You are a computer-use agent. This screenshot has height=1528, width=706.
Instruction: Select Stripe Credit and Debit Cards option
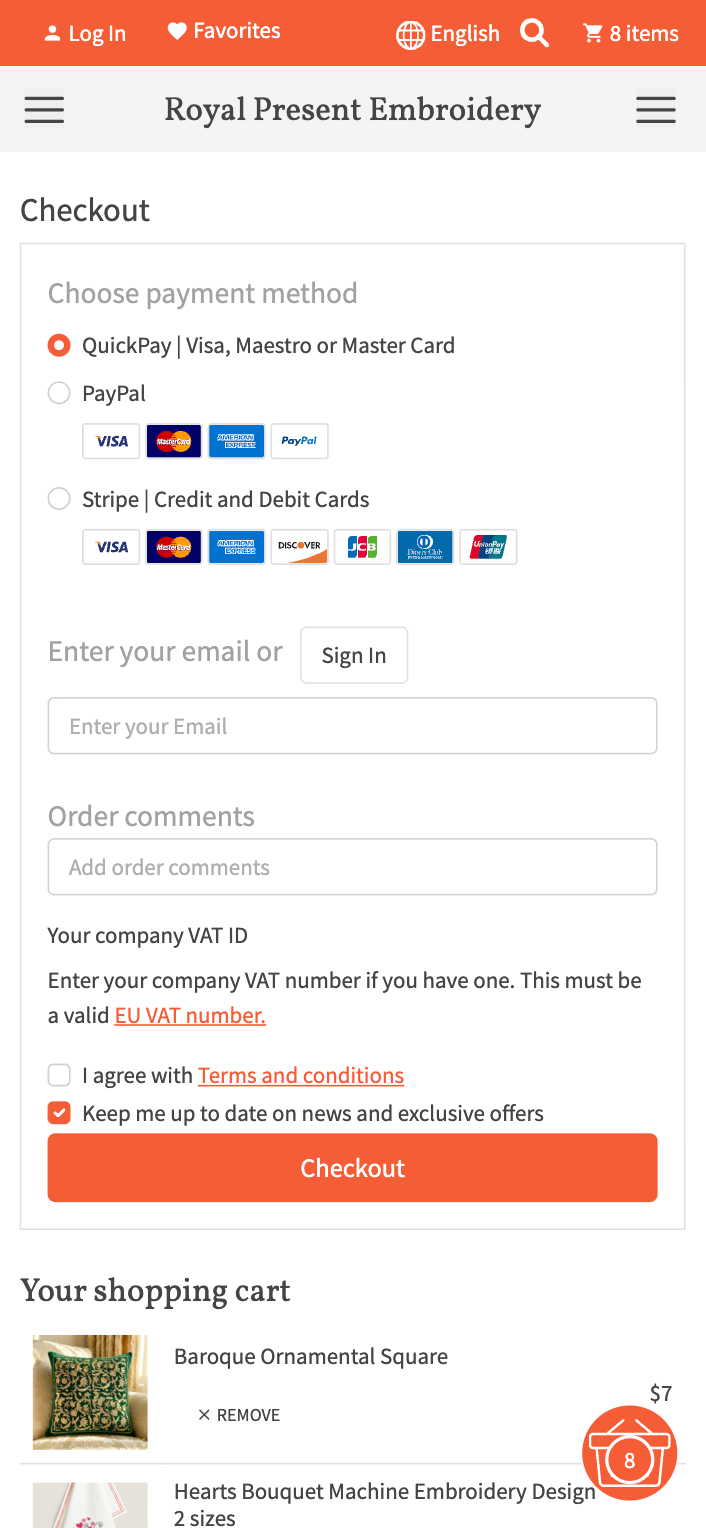click(x=59, y=499)
